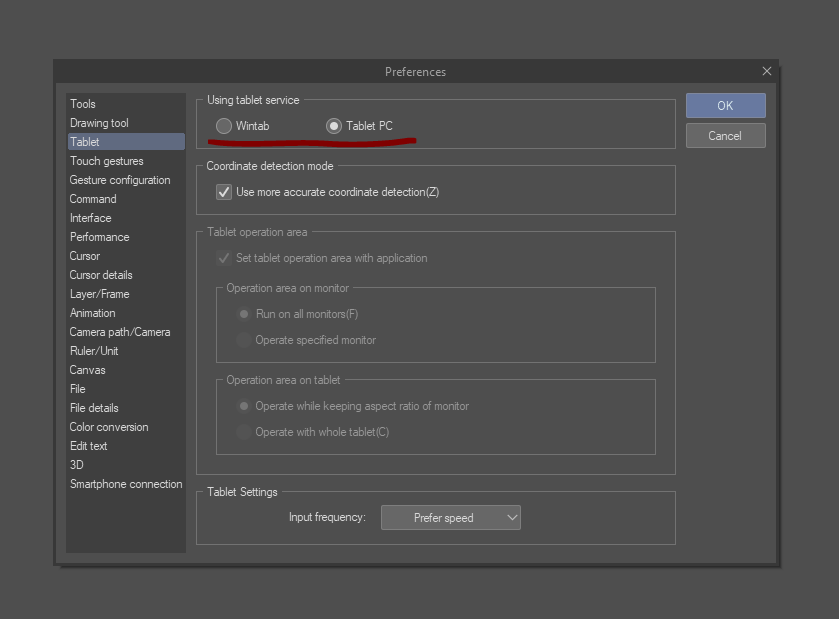Go to Camera path/Camera settings
This screenshot has height=619, width=839.
coord(120,332)
